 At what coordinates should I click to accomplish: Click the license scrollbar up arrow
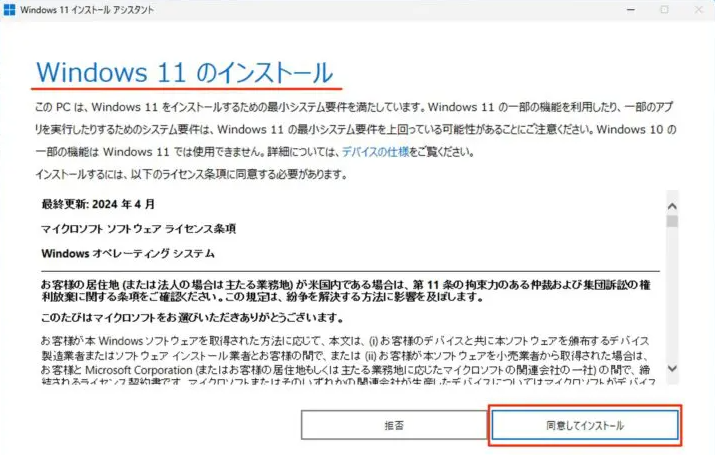click(672, 206)
